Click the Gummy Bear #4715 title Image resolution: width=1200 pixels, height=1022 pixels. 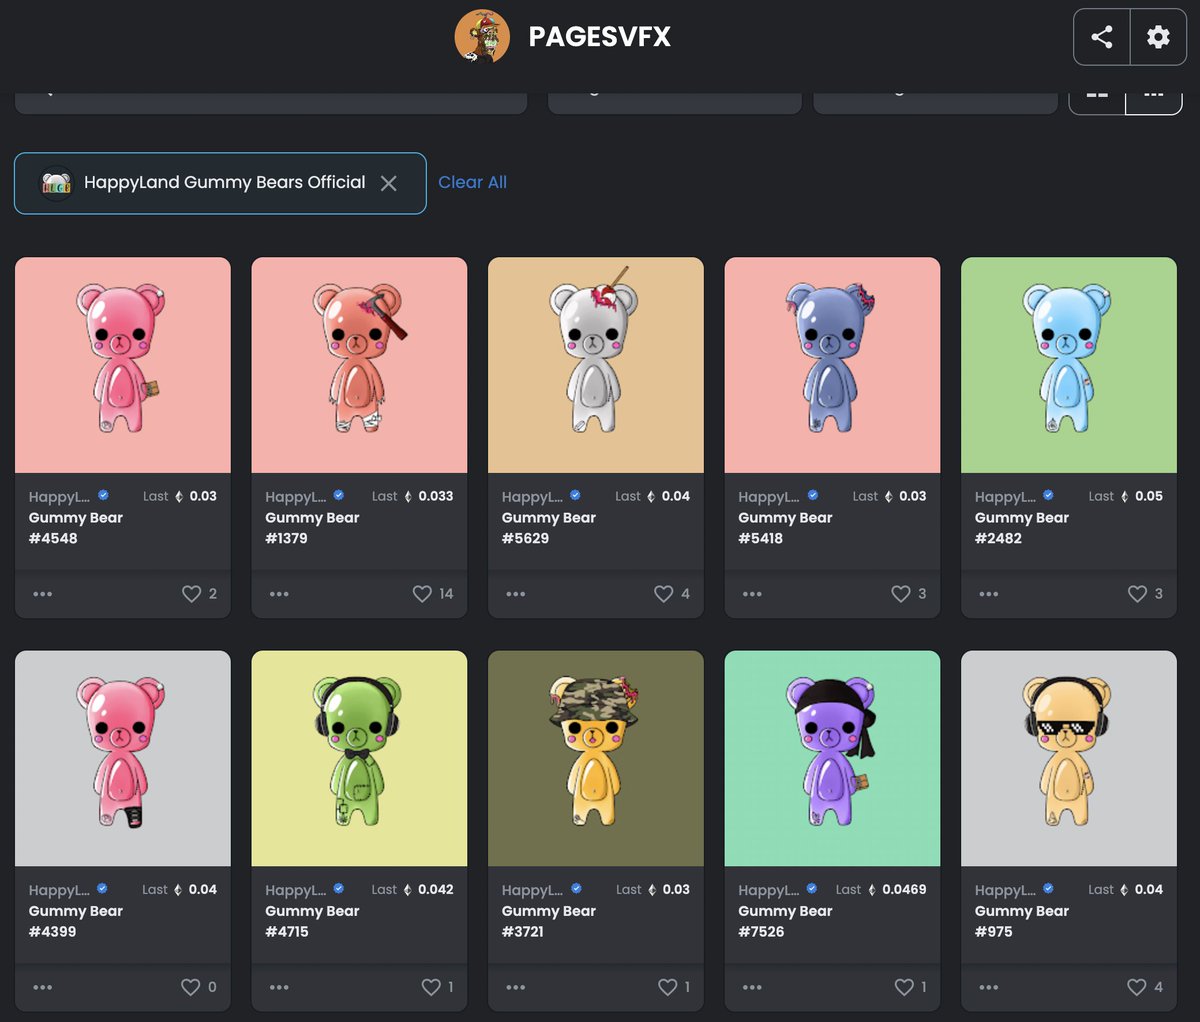pyautogui.click(x=312, y=921)
